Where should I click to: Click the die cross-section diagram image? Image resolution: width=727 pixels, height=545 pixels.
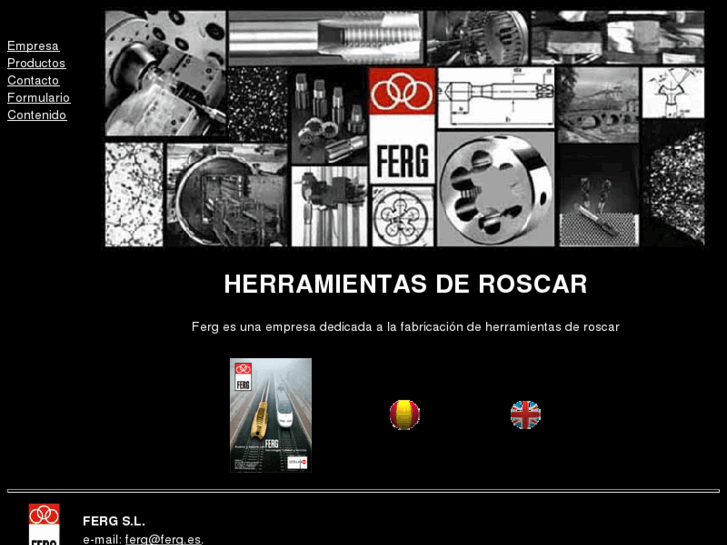click(x=403, y=216)
